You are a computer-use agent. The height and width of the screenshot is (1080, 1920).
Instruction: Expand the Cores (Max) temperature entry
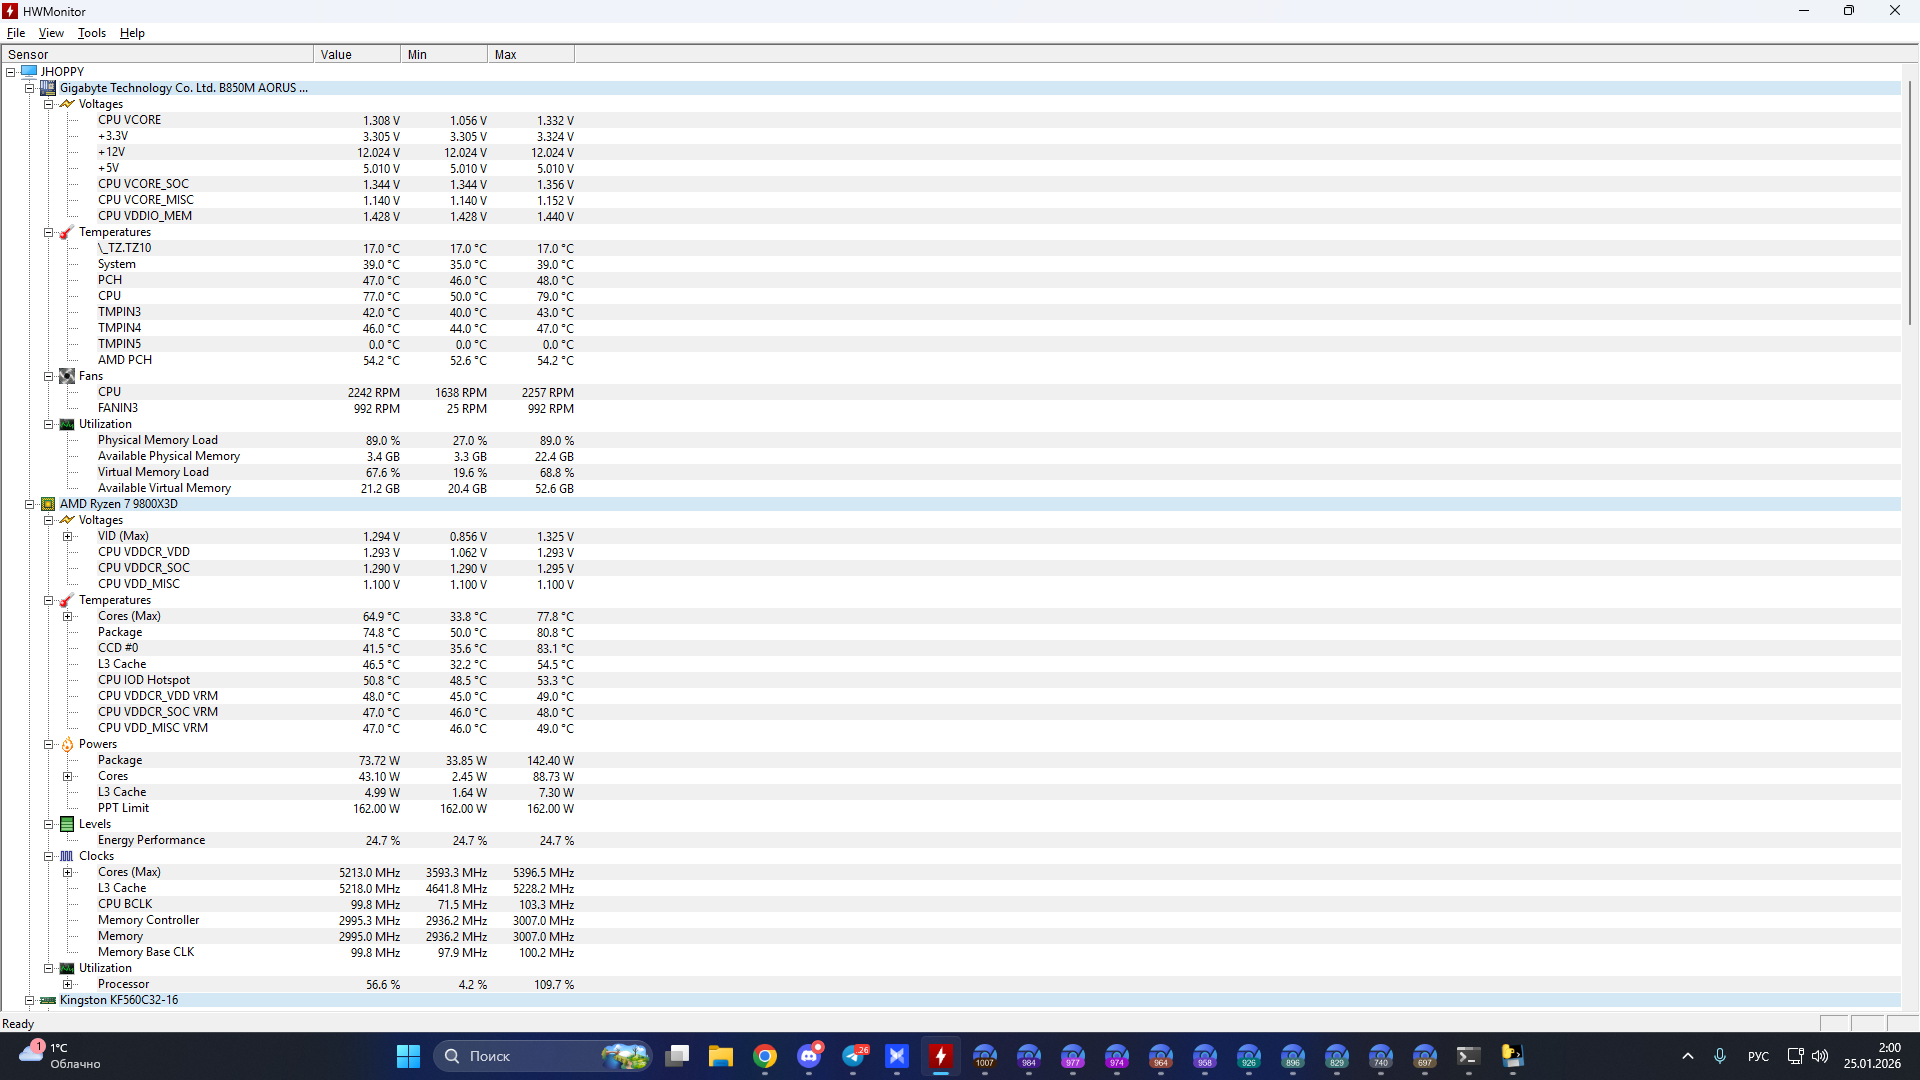[x=68, y=616]
